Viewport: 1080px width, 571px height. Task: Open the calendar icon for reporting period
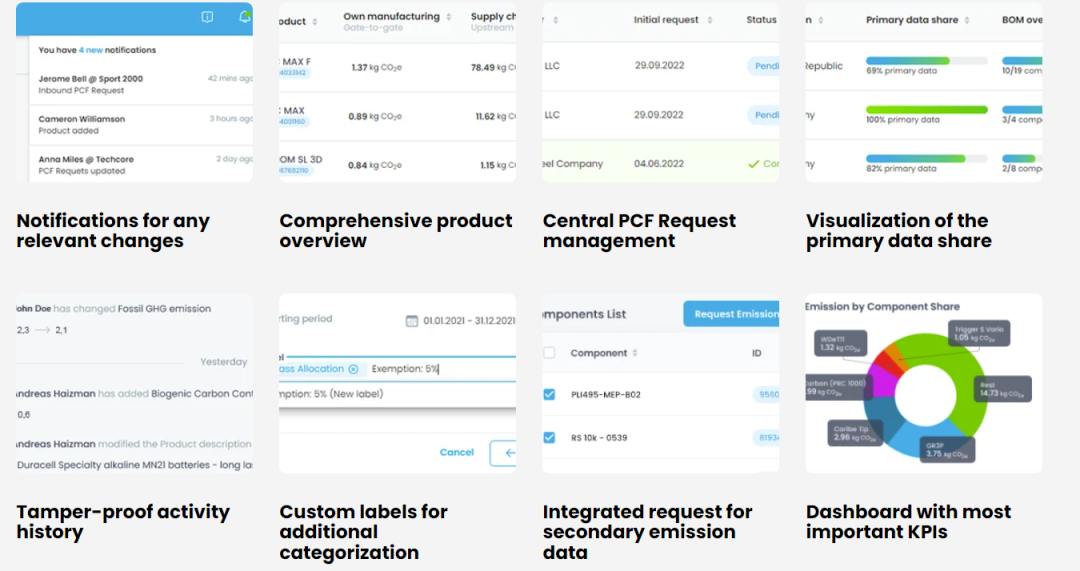click(412, 320)
